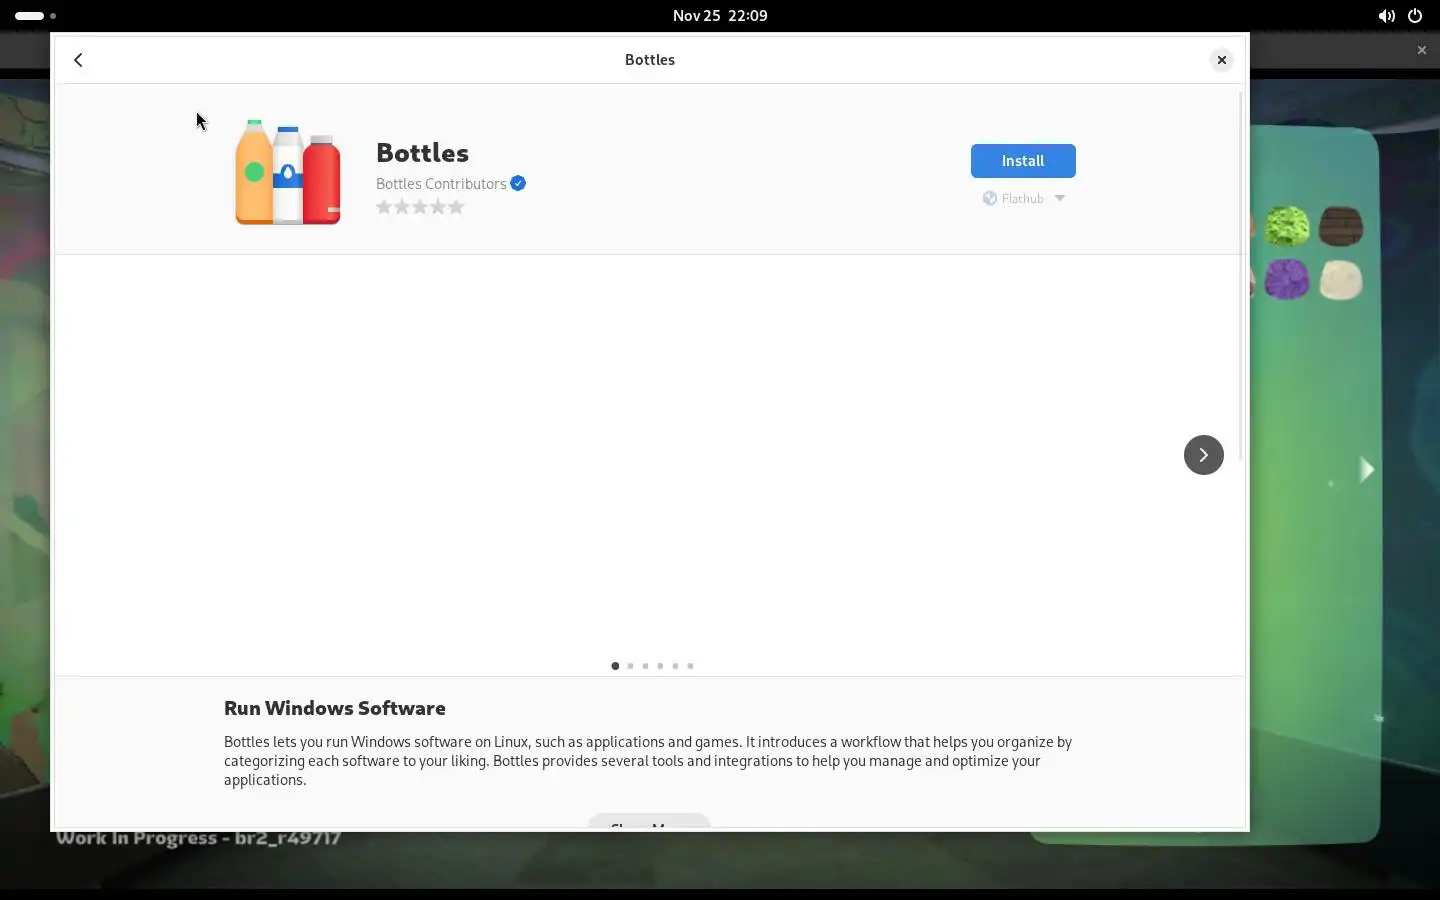Screen dimensions: 1440x900
Task: Open Activities via the top-left pill indicator
Action: (x=35, y=16)
